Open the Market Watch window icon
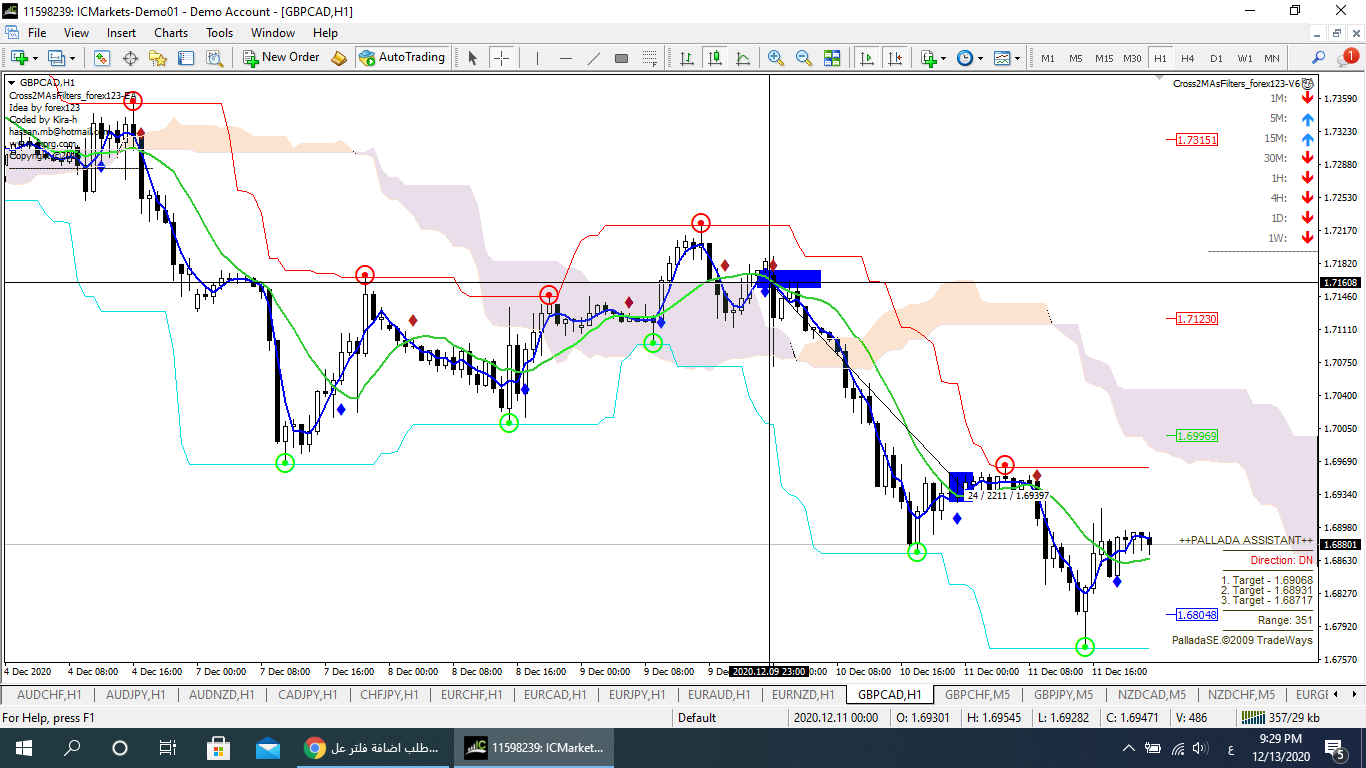 pyautogui.click(x=102, y=58)
